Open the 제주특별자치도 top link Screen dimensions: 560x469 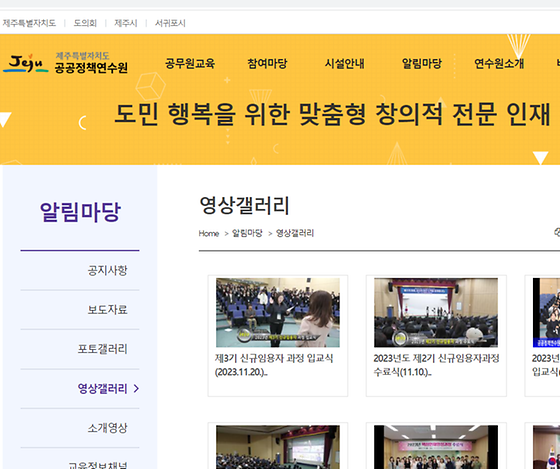[x=29, y=23]
